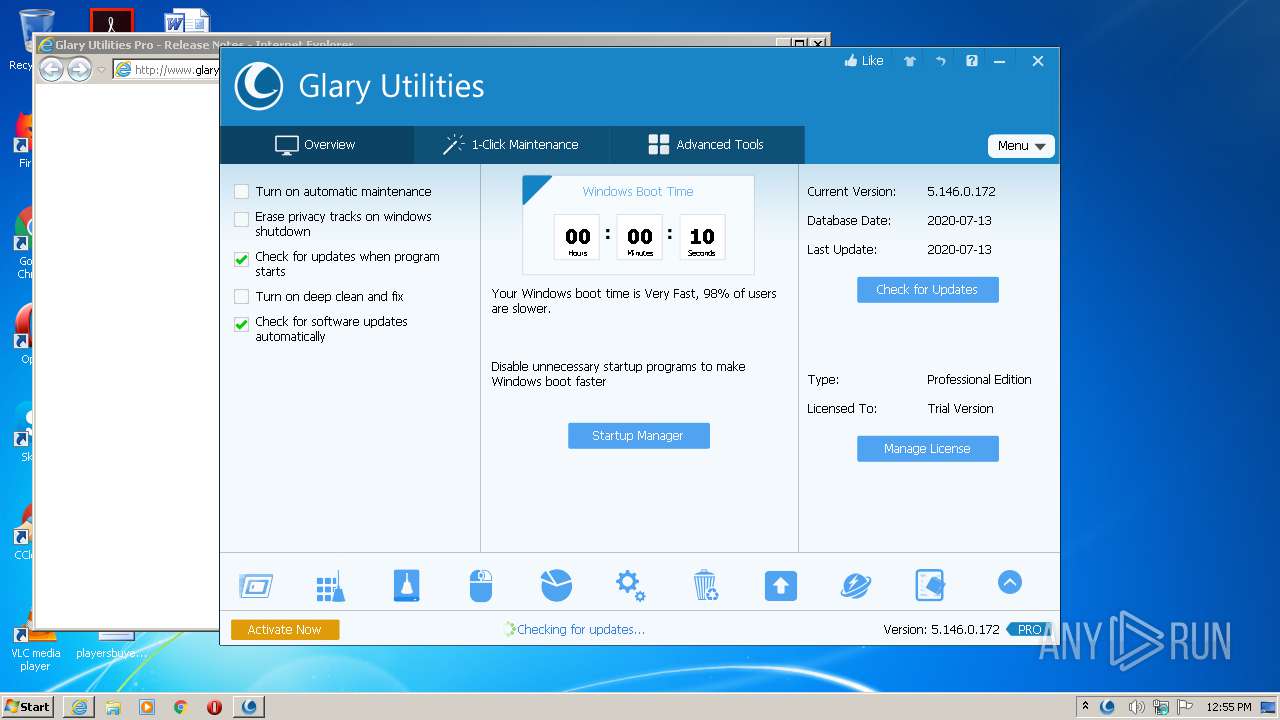Click the Manage License button
Viewport: 1280px width, 720px height.
point(927,449)
